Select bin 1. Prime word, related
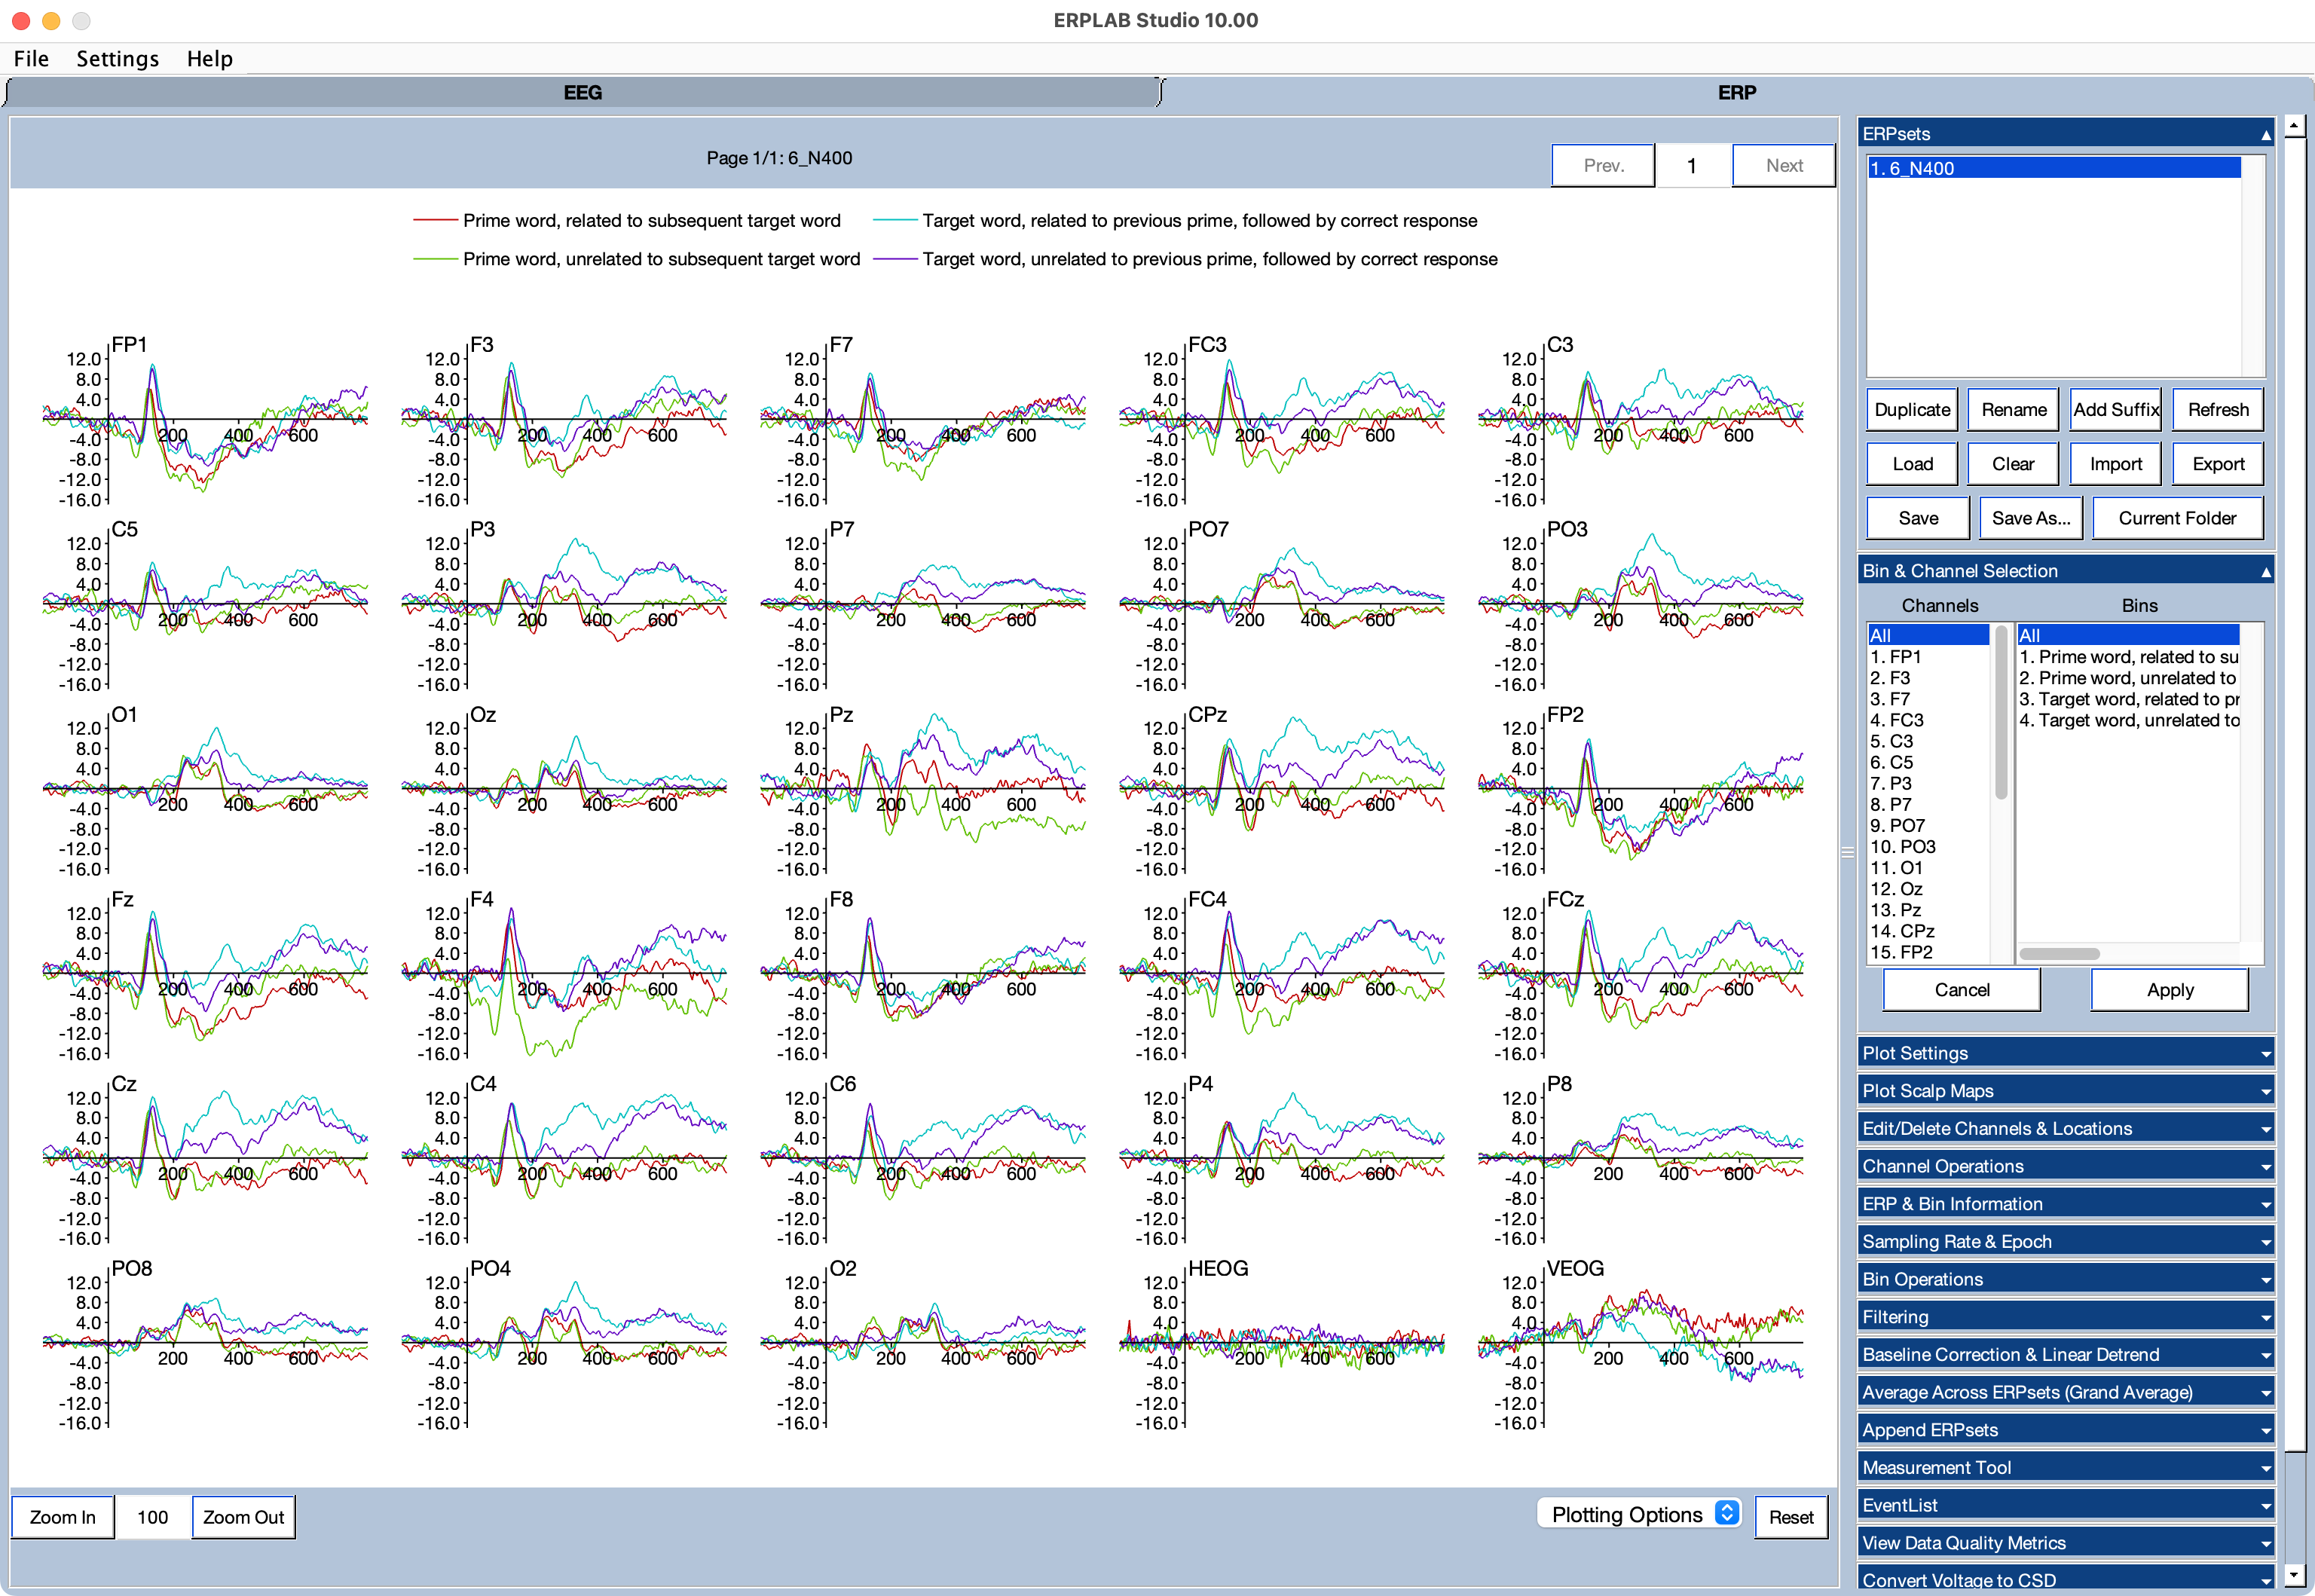The width and height of the screenshot is (2315, 1596). (2128, 656)
